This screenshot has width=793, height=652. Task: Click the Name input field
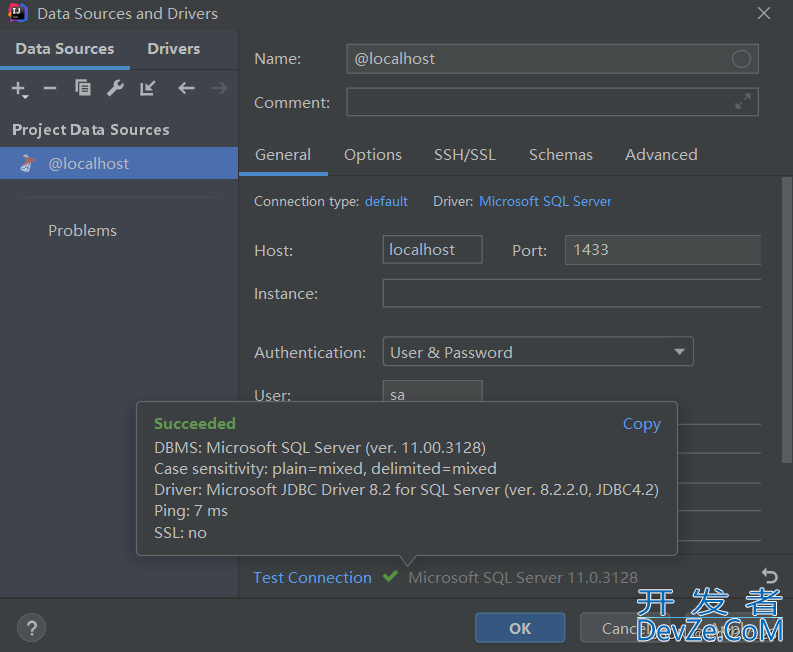[552, 59]
